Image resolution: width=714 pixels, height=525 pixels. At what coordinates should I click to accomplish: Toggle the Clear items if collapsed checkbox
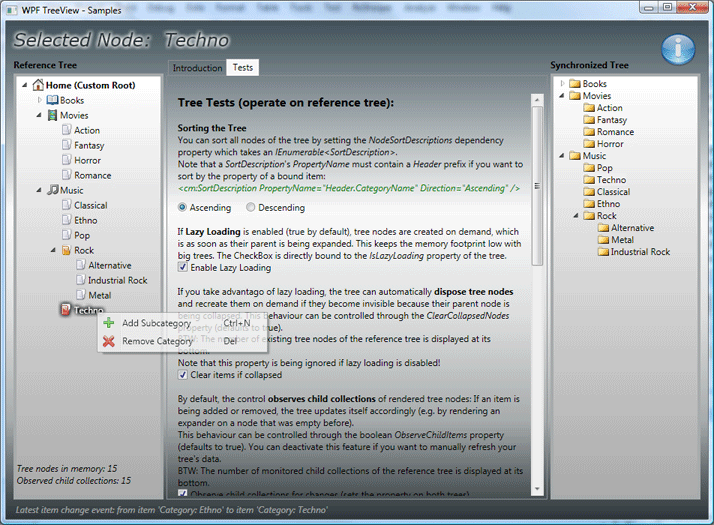183,375
